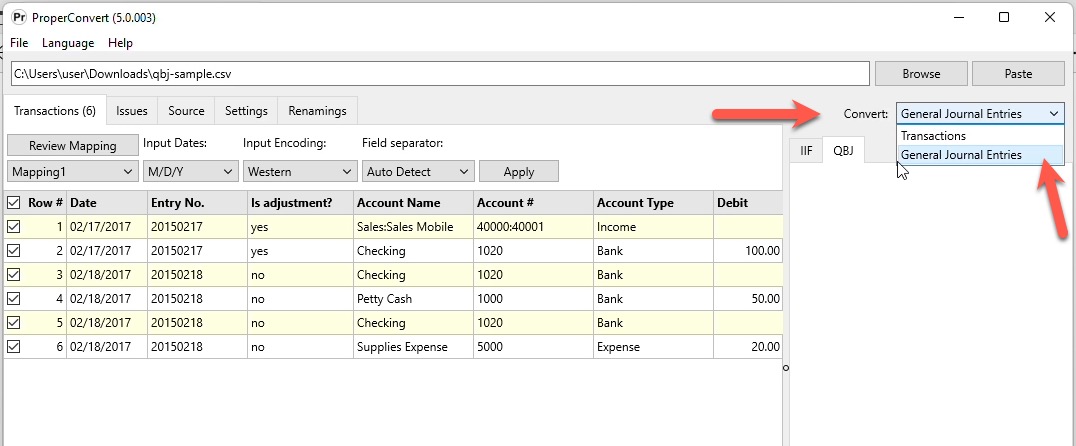Switch to the Issues tab
The width and height of the screenshot is (1076, 446).
click(132, 110)
